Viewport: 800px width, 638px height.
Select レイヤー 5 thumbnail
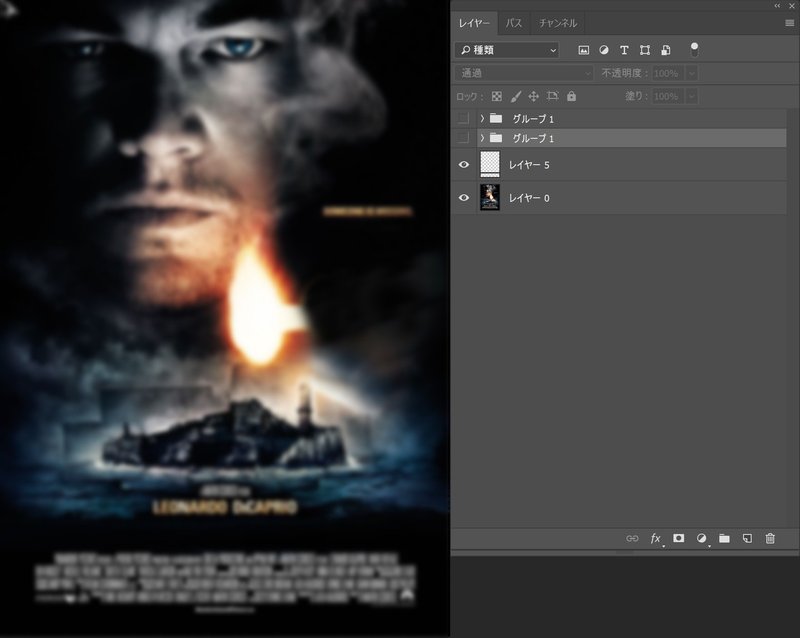[x=490, y=164]
